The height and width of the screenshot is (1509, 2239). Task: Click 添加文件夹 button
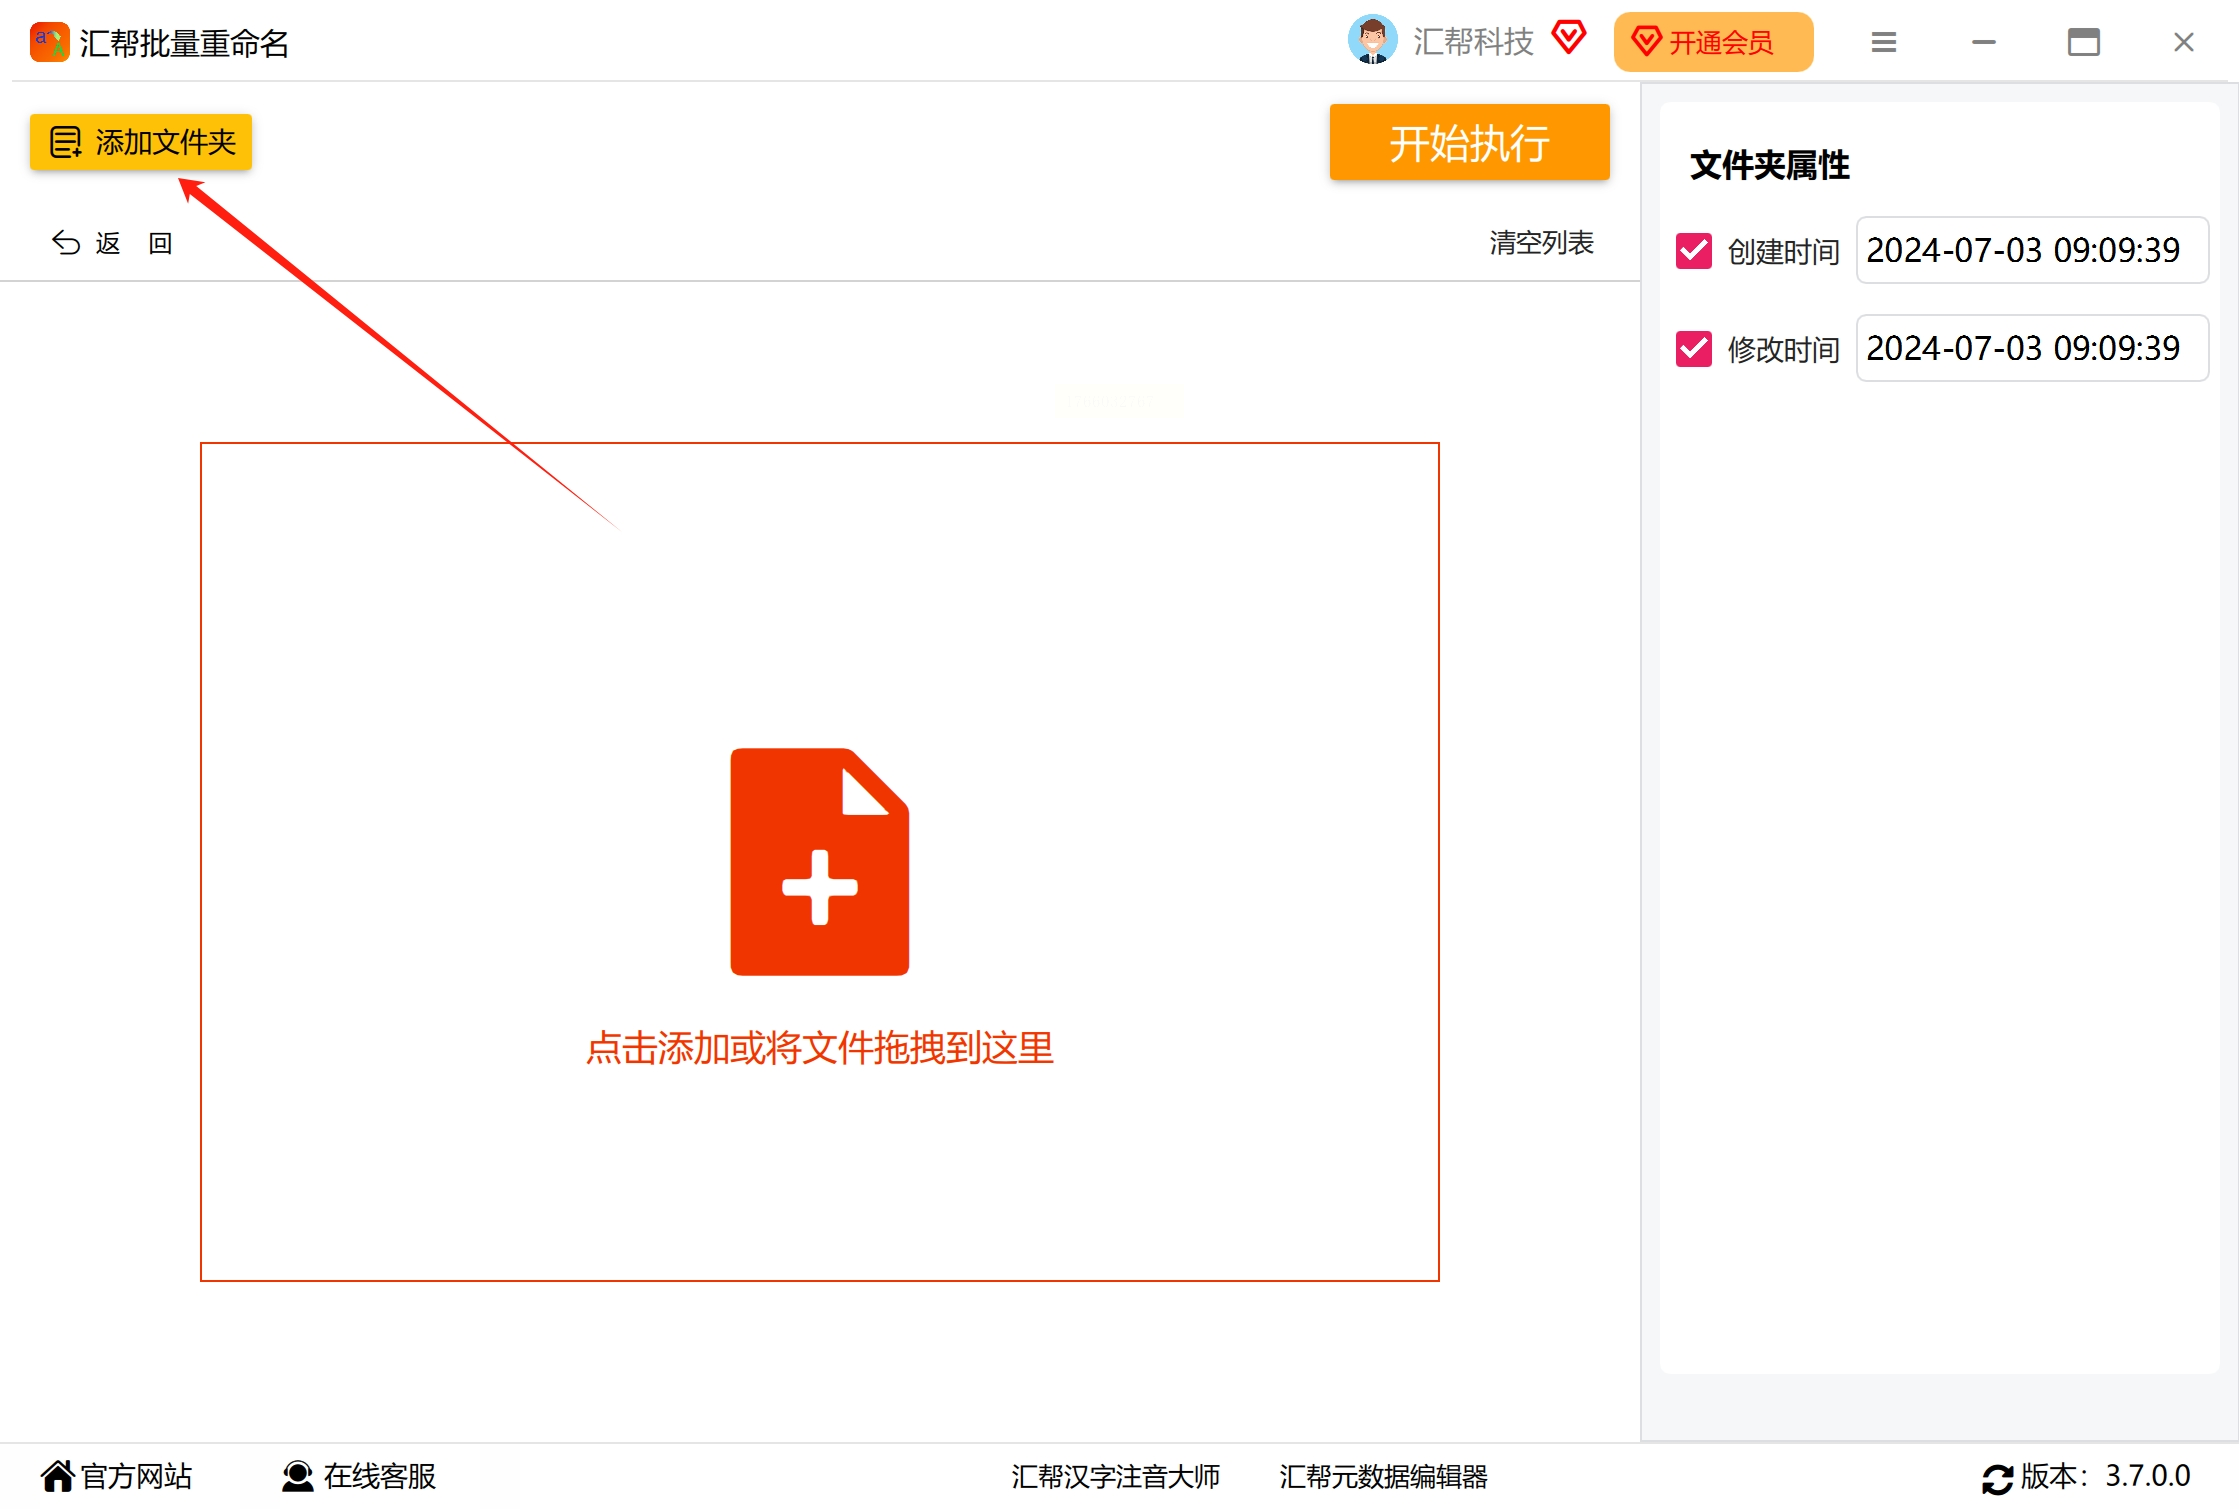[141, 142]
